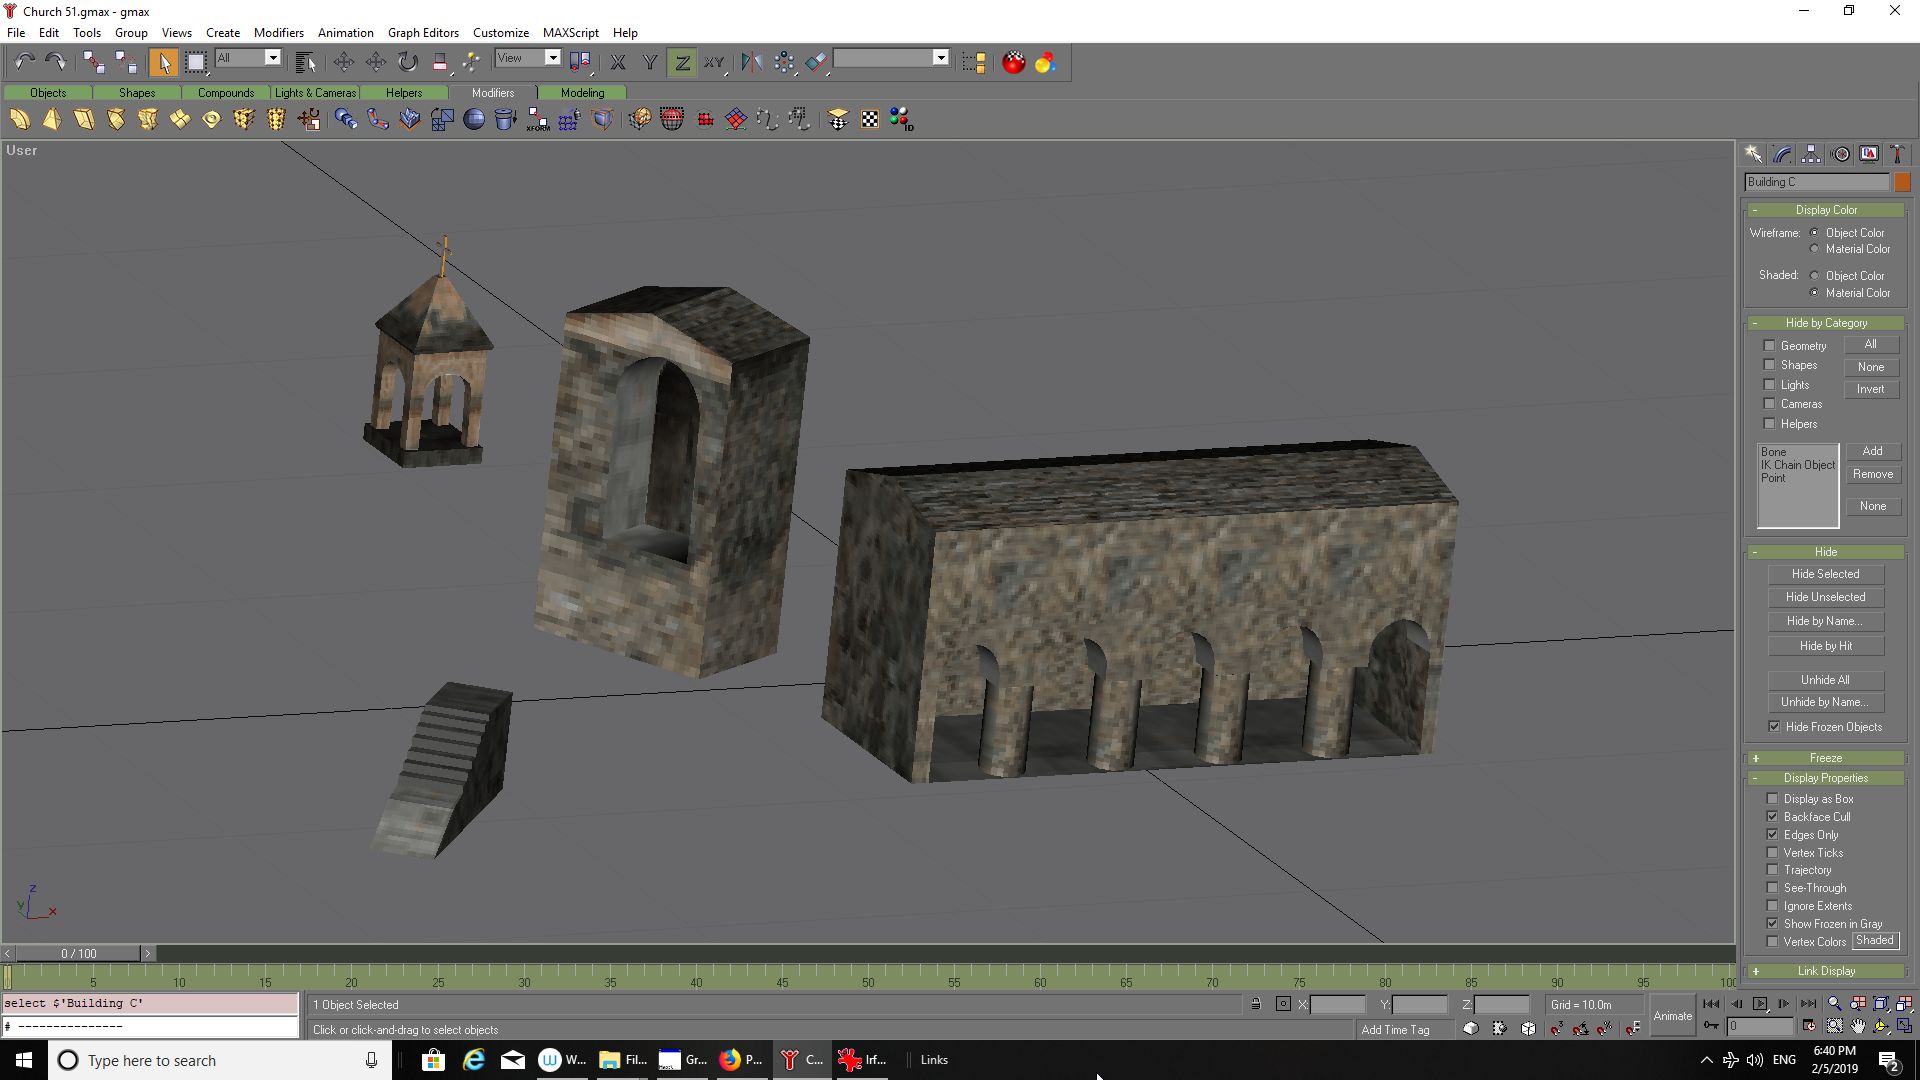
Task: Open the Modifiers menu
Action: 278,32
